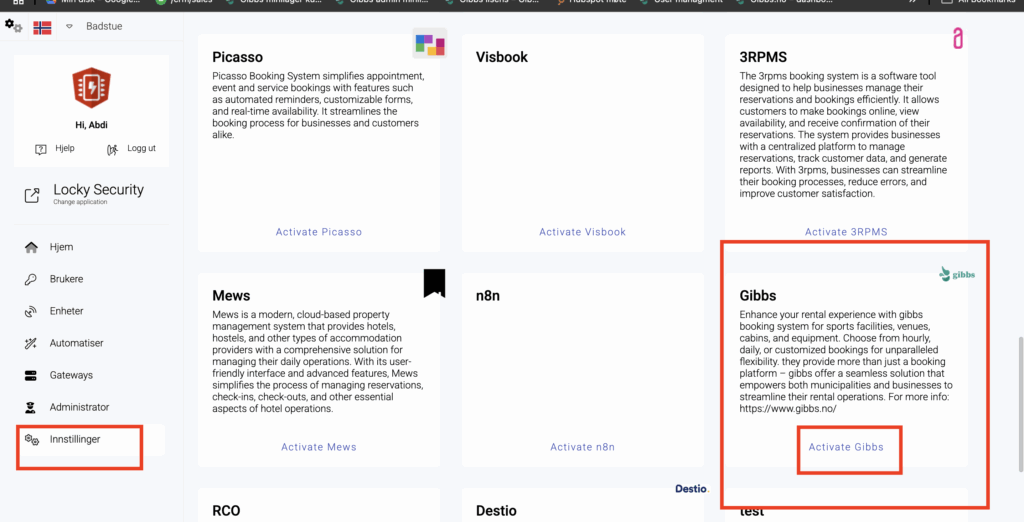Click the Logg ut link
Viewport: 1024px width, 522px height.
tap(140, 149)
